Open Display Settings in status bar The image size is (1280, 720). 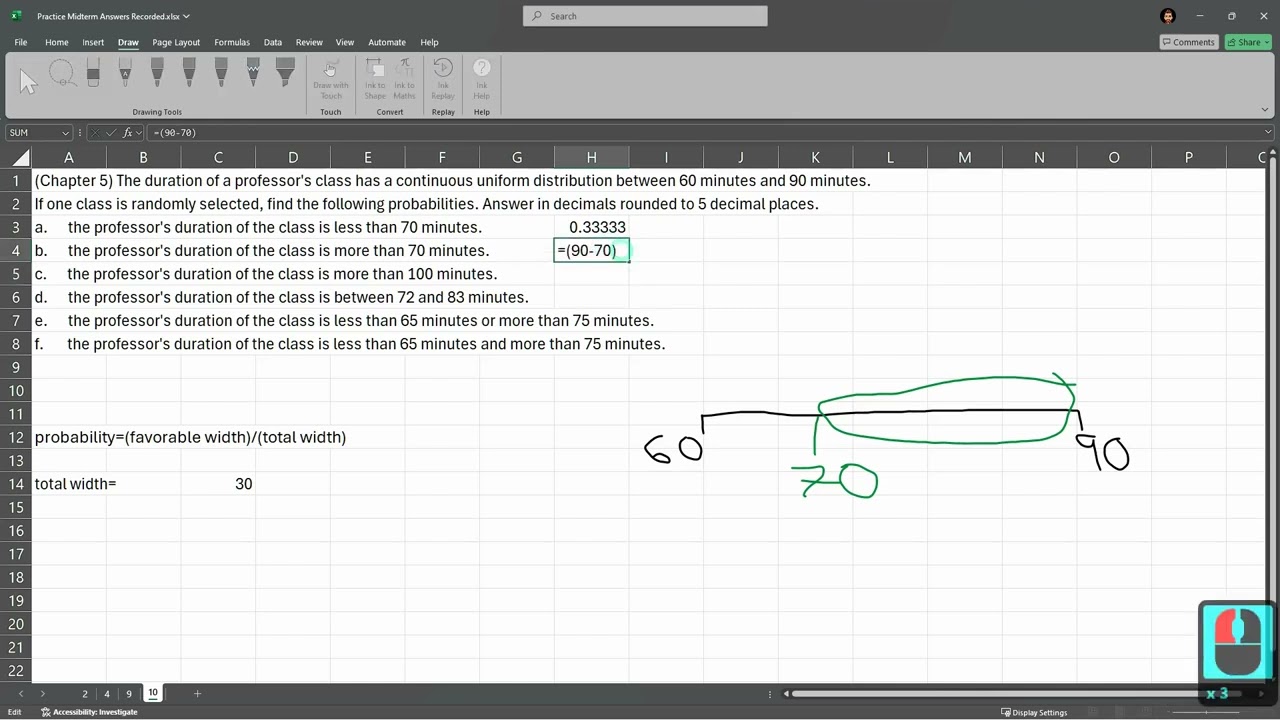(x=1033, y=712)
